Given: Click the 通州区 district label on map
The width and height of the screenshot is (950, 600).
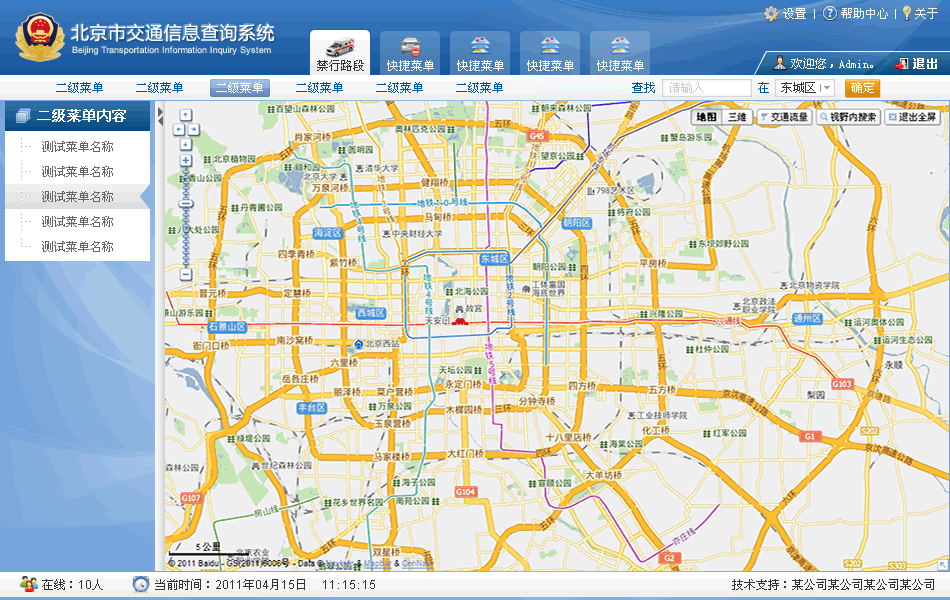Looking at the screenshot, I should (x=807, y=318).
